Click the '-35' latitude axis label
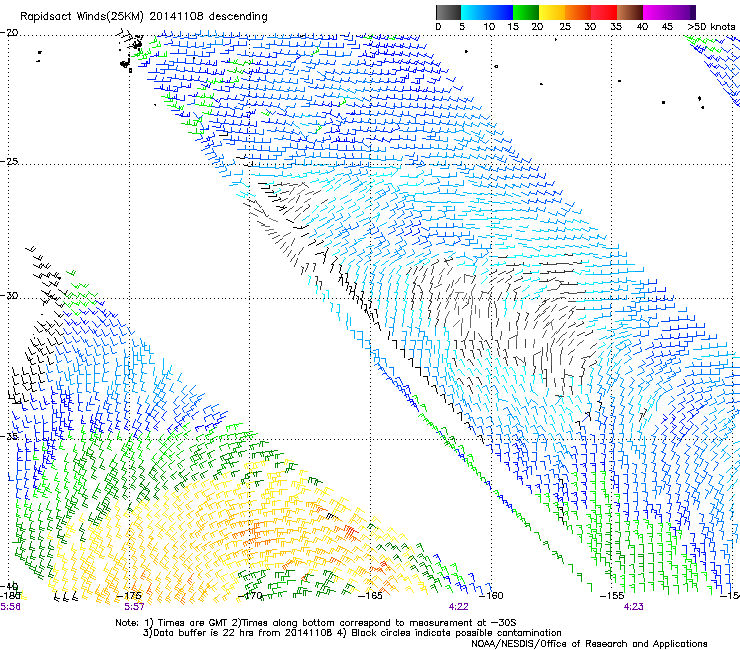Image resolution: width=740 pixels, height=650 pixels. [9, 435]
